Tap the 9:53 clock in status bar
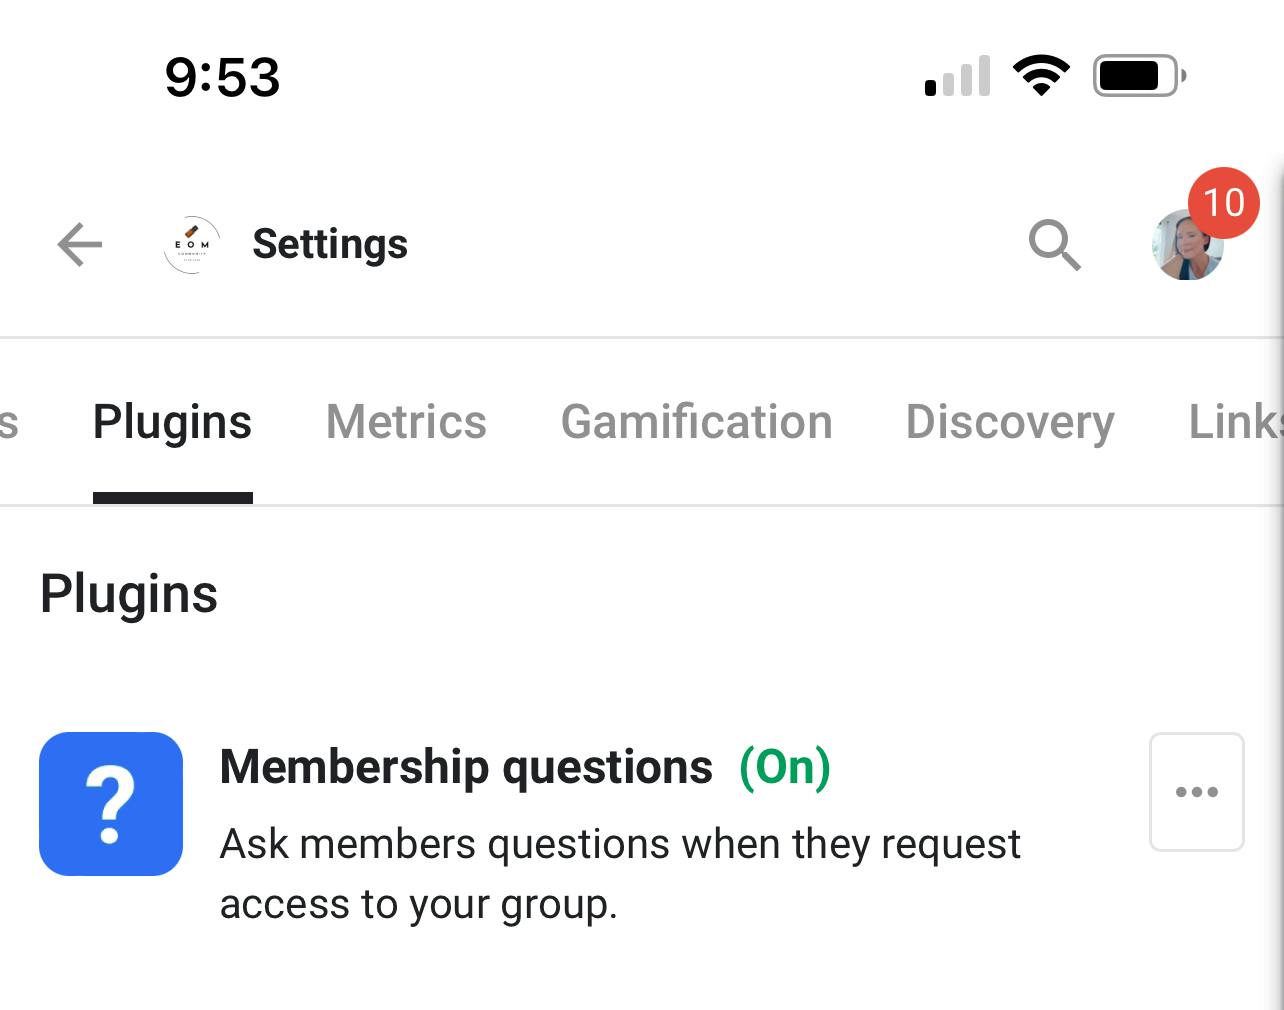 (222, 77)
